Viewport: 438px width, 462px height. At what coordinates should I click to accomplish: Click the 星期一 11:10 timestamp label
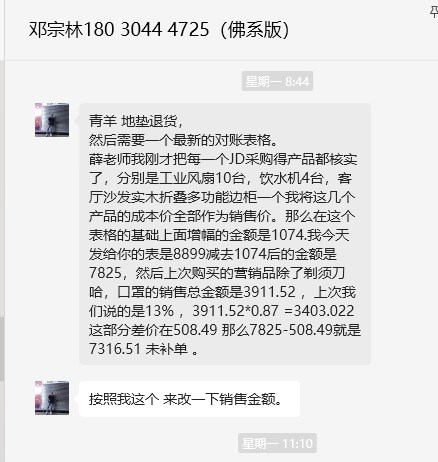tap(277, 443)
